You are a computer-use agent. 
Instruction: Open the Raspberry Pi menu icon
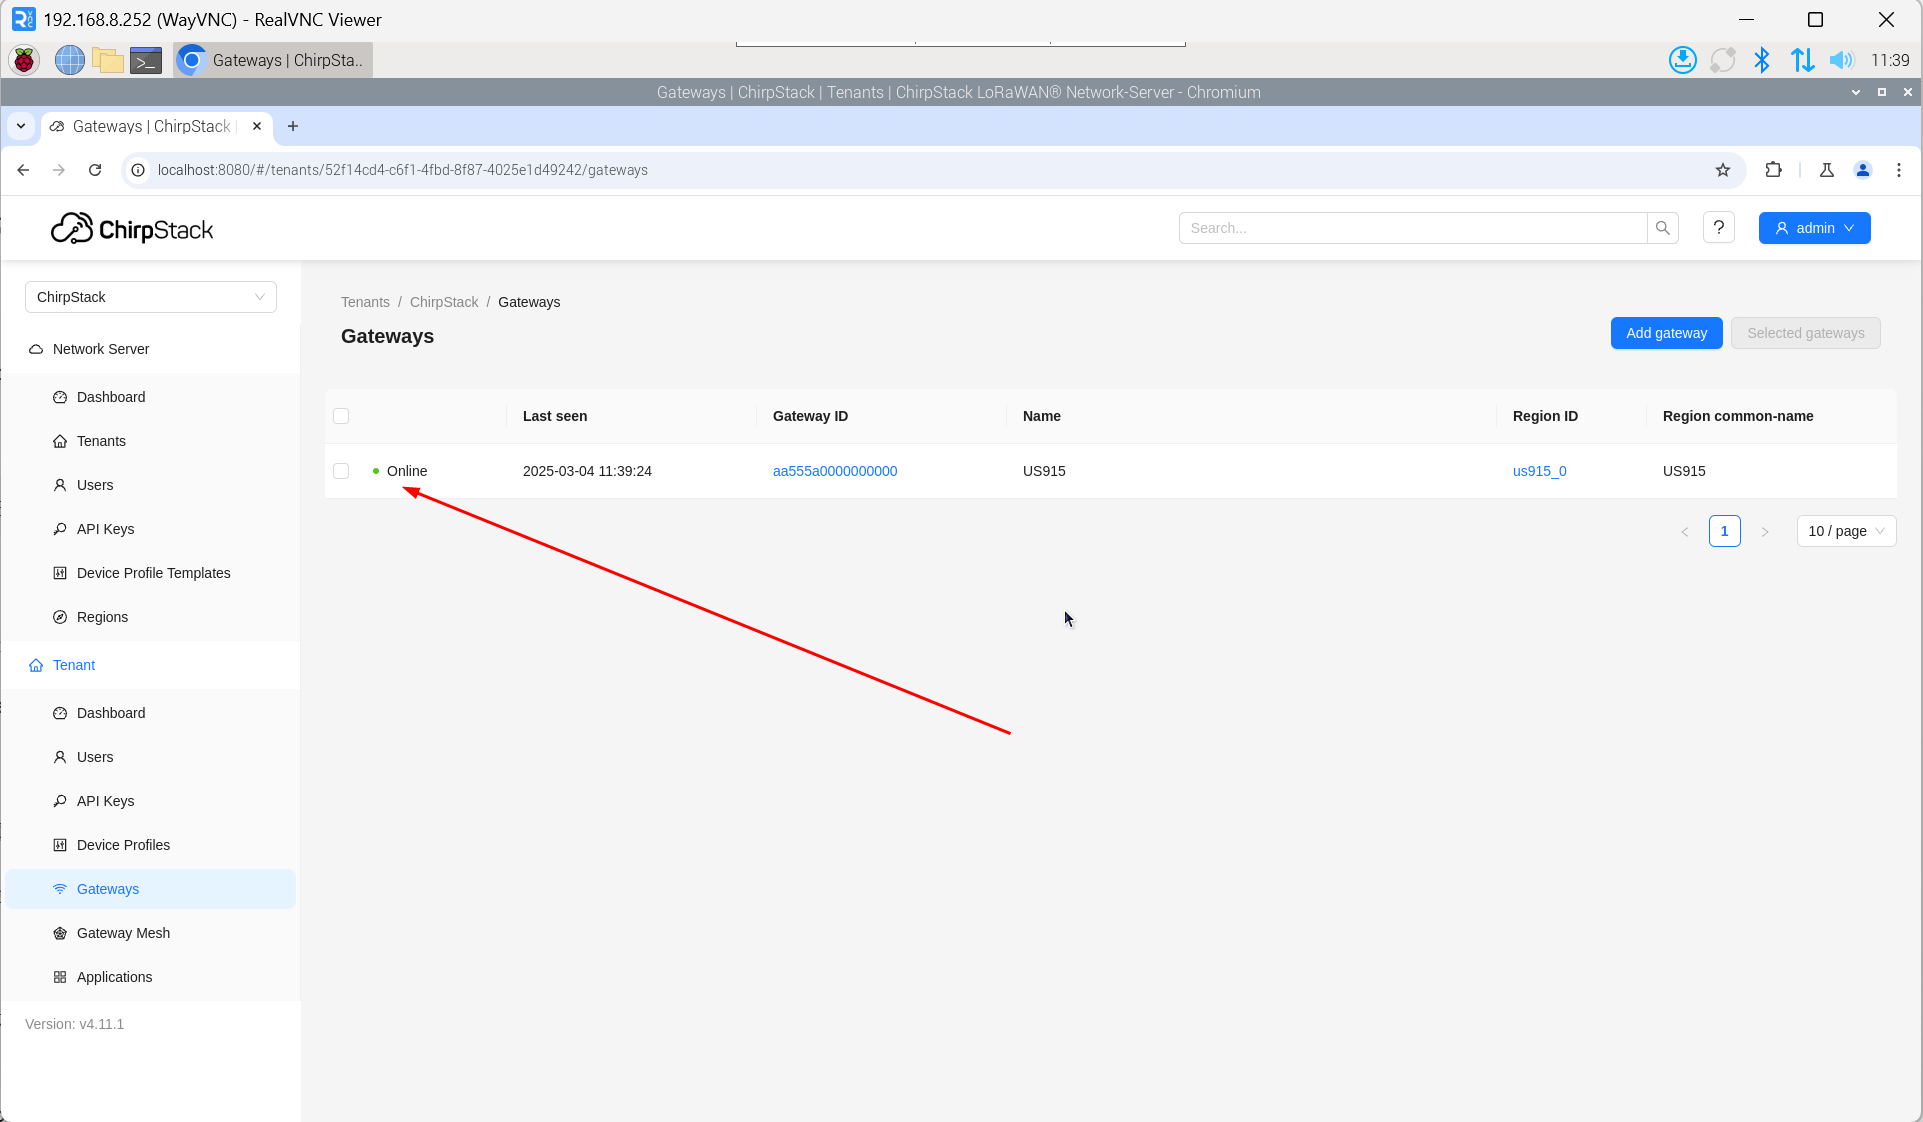[x=24, y=61]
